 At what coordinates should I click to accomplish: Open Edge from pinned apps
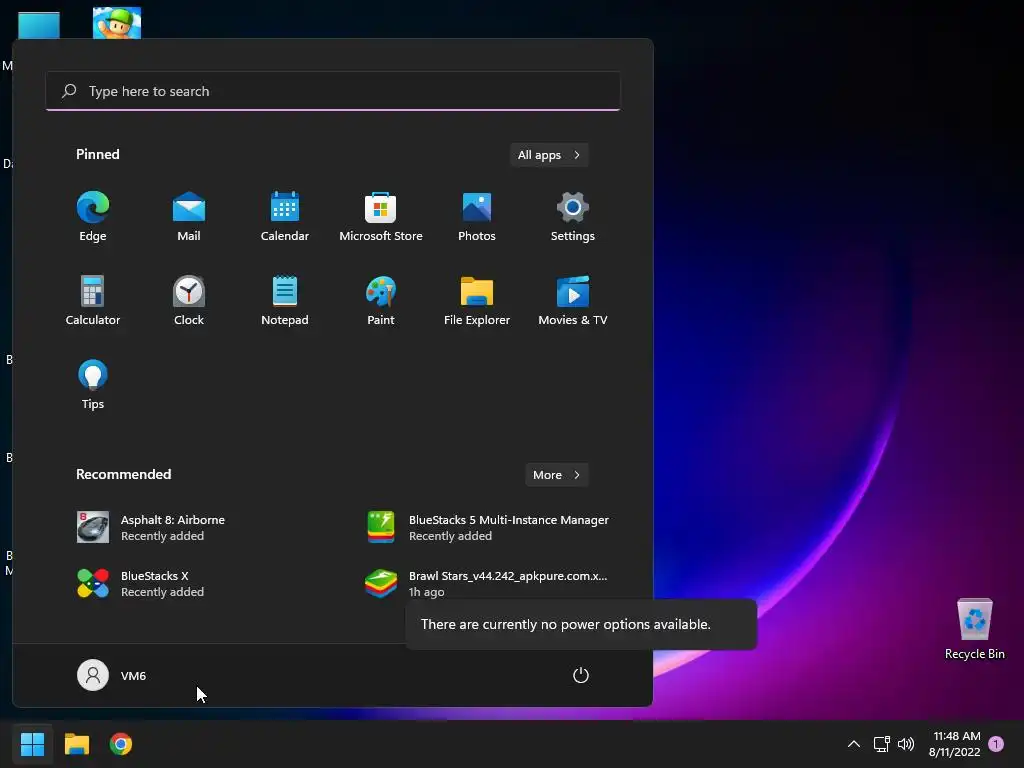pyautogui.click(x=93, y=217)
